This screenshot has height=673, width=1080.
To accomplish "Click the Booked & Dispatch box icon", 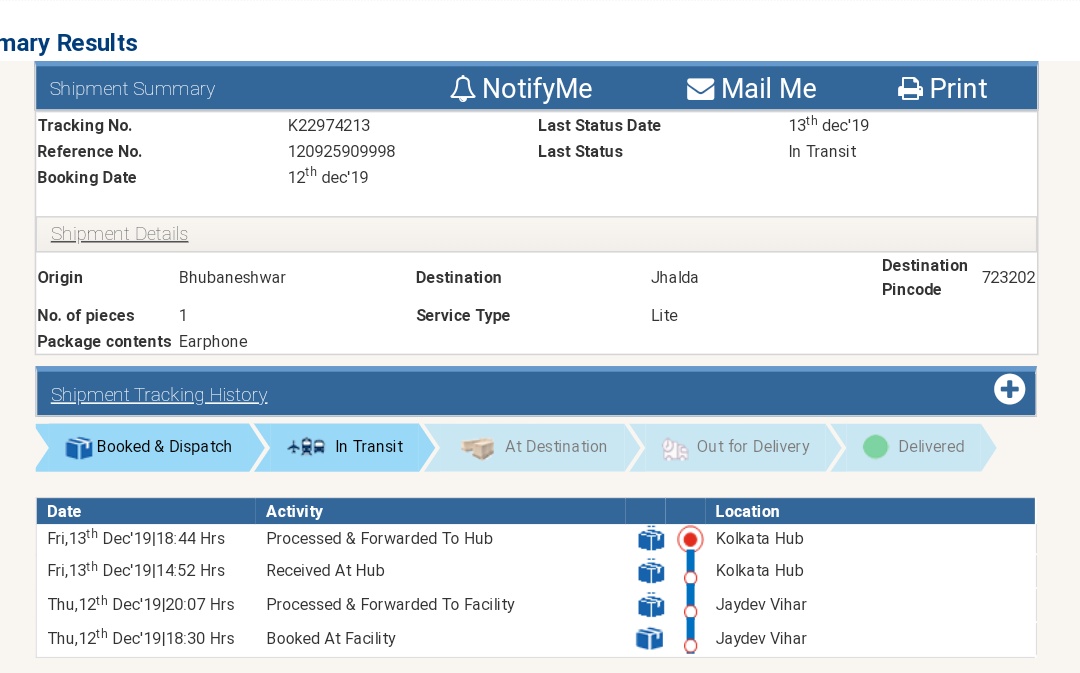I will point(79,448).
